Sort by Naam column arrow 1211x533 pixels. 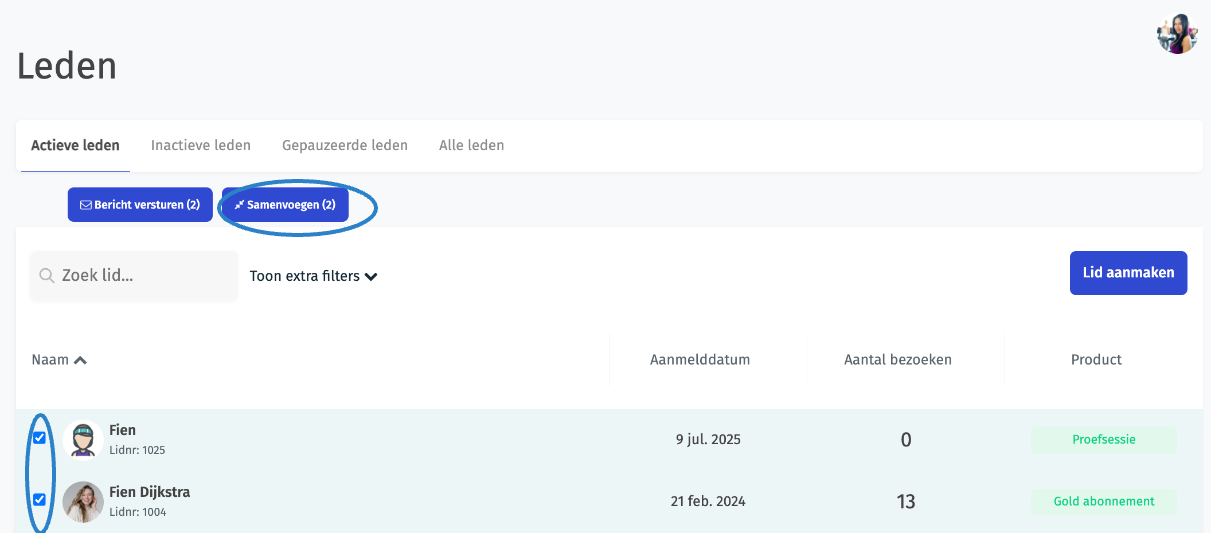81,360
